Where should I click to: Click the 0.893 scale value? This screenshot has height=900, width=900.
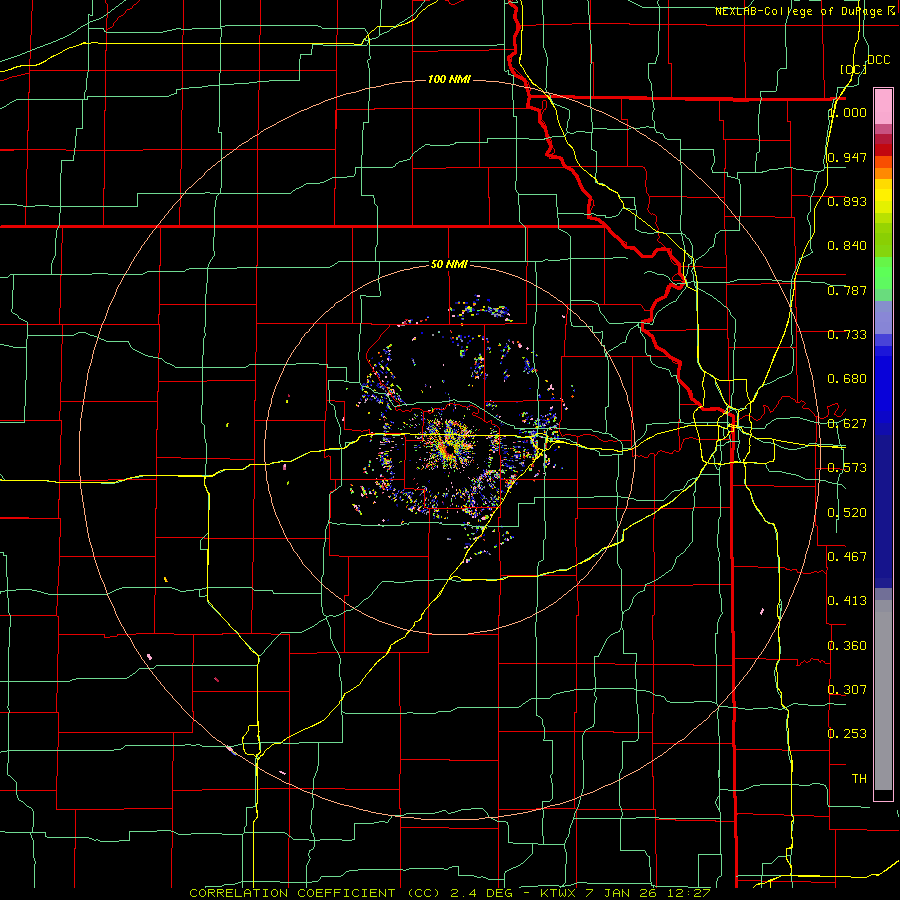click(847, 201)
